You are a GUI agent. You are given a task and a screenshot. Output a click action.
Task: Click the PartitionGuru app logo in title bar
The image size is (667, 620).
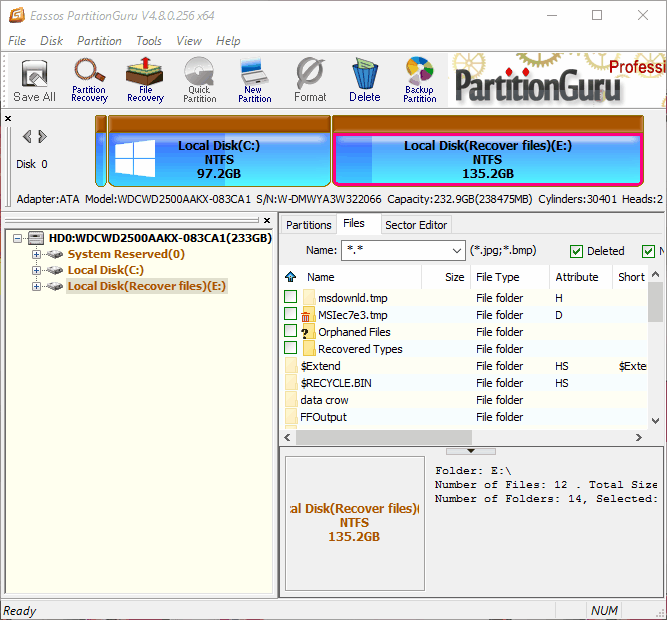pyautogui.click(x=17, y=15)
